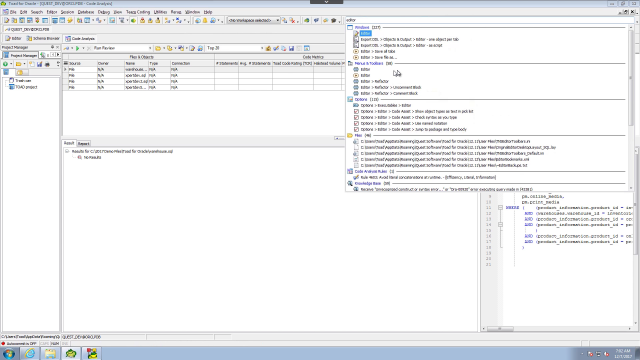Open the Team Coding menu

(138, 12)
